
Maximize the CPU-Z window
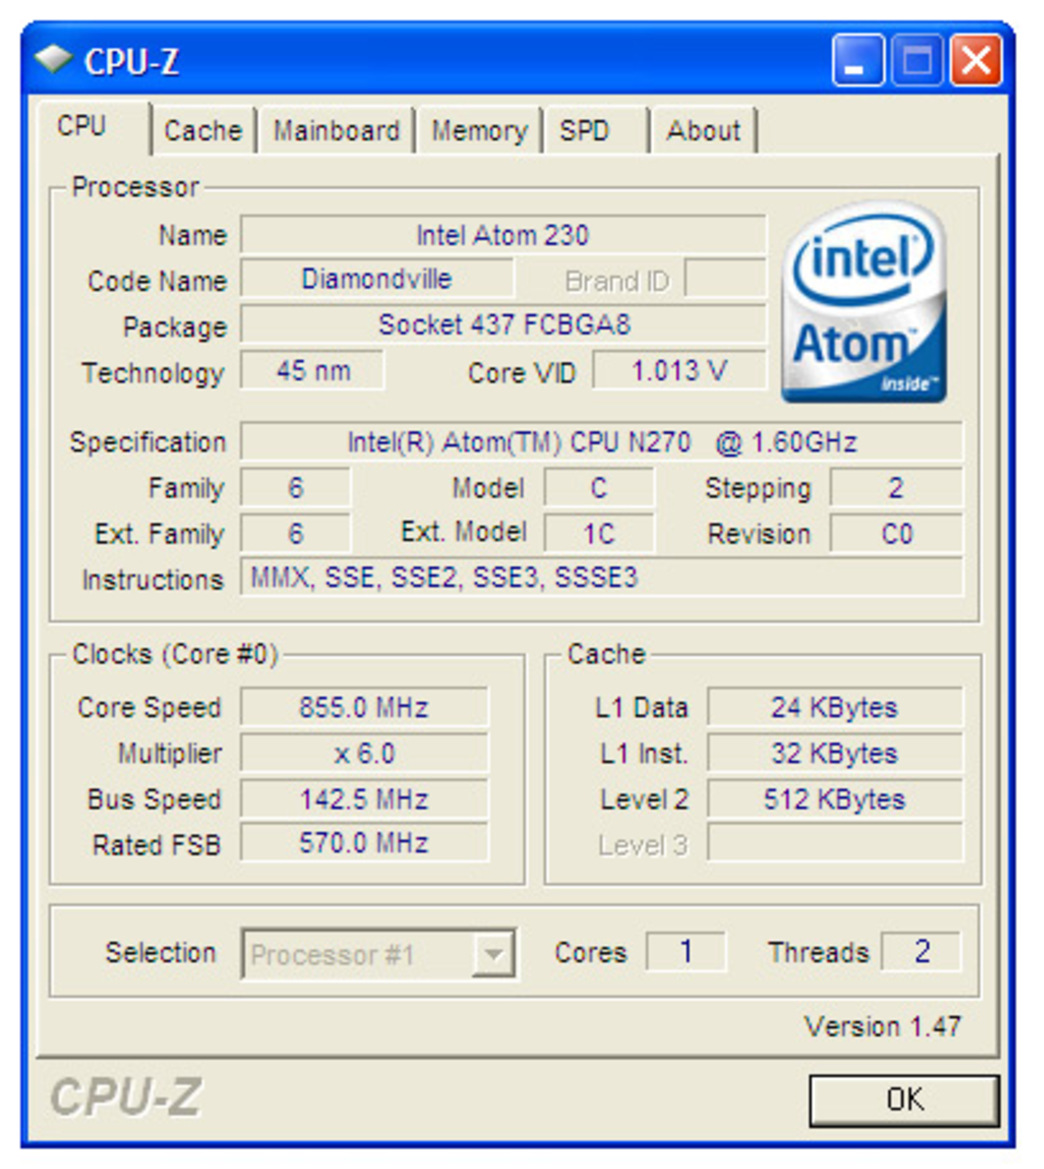coord(917,60)
